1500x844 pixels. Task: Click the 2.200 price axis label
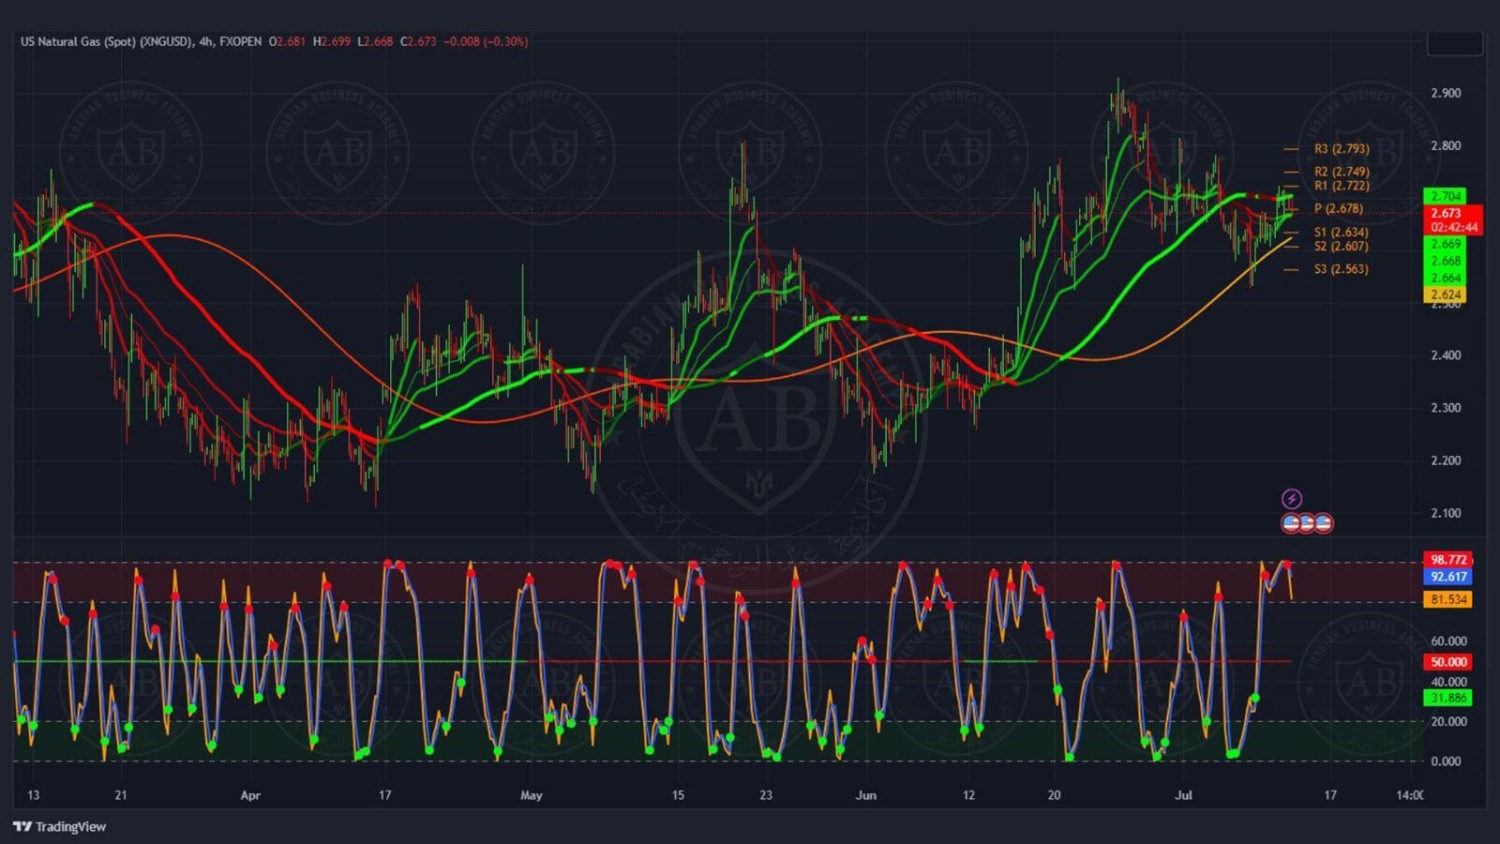point(1446,462)
